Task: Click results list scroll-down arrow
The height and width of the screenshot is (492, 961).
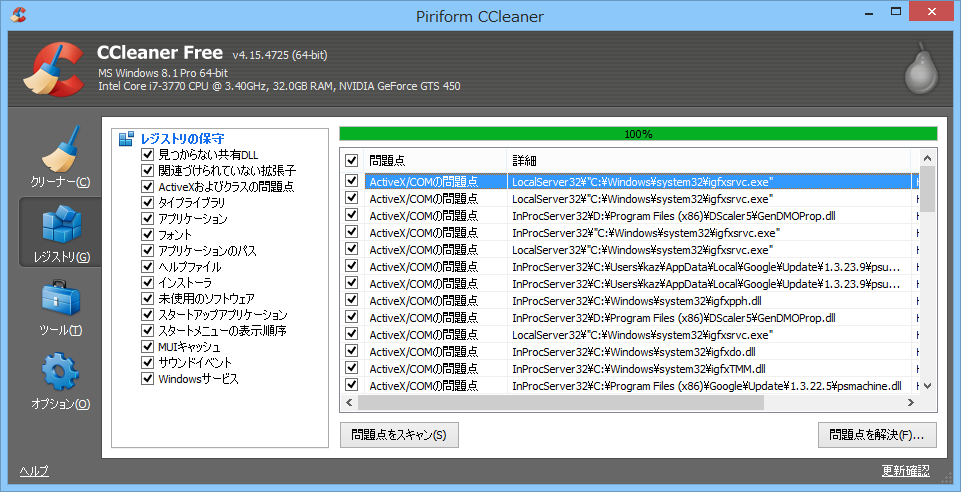Action: coord(927,386)
